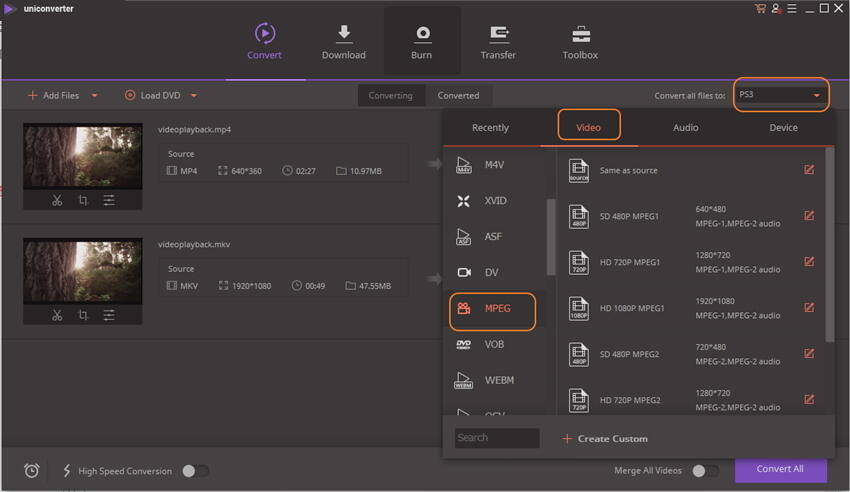Viewport: 850px width, 492px height.
Task: Click the videoplayback.mp4 file name
Action: [194, 130]
